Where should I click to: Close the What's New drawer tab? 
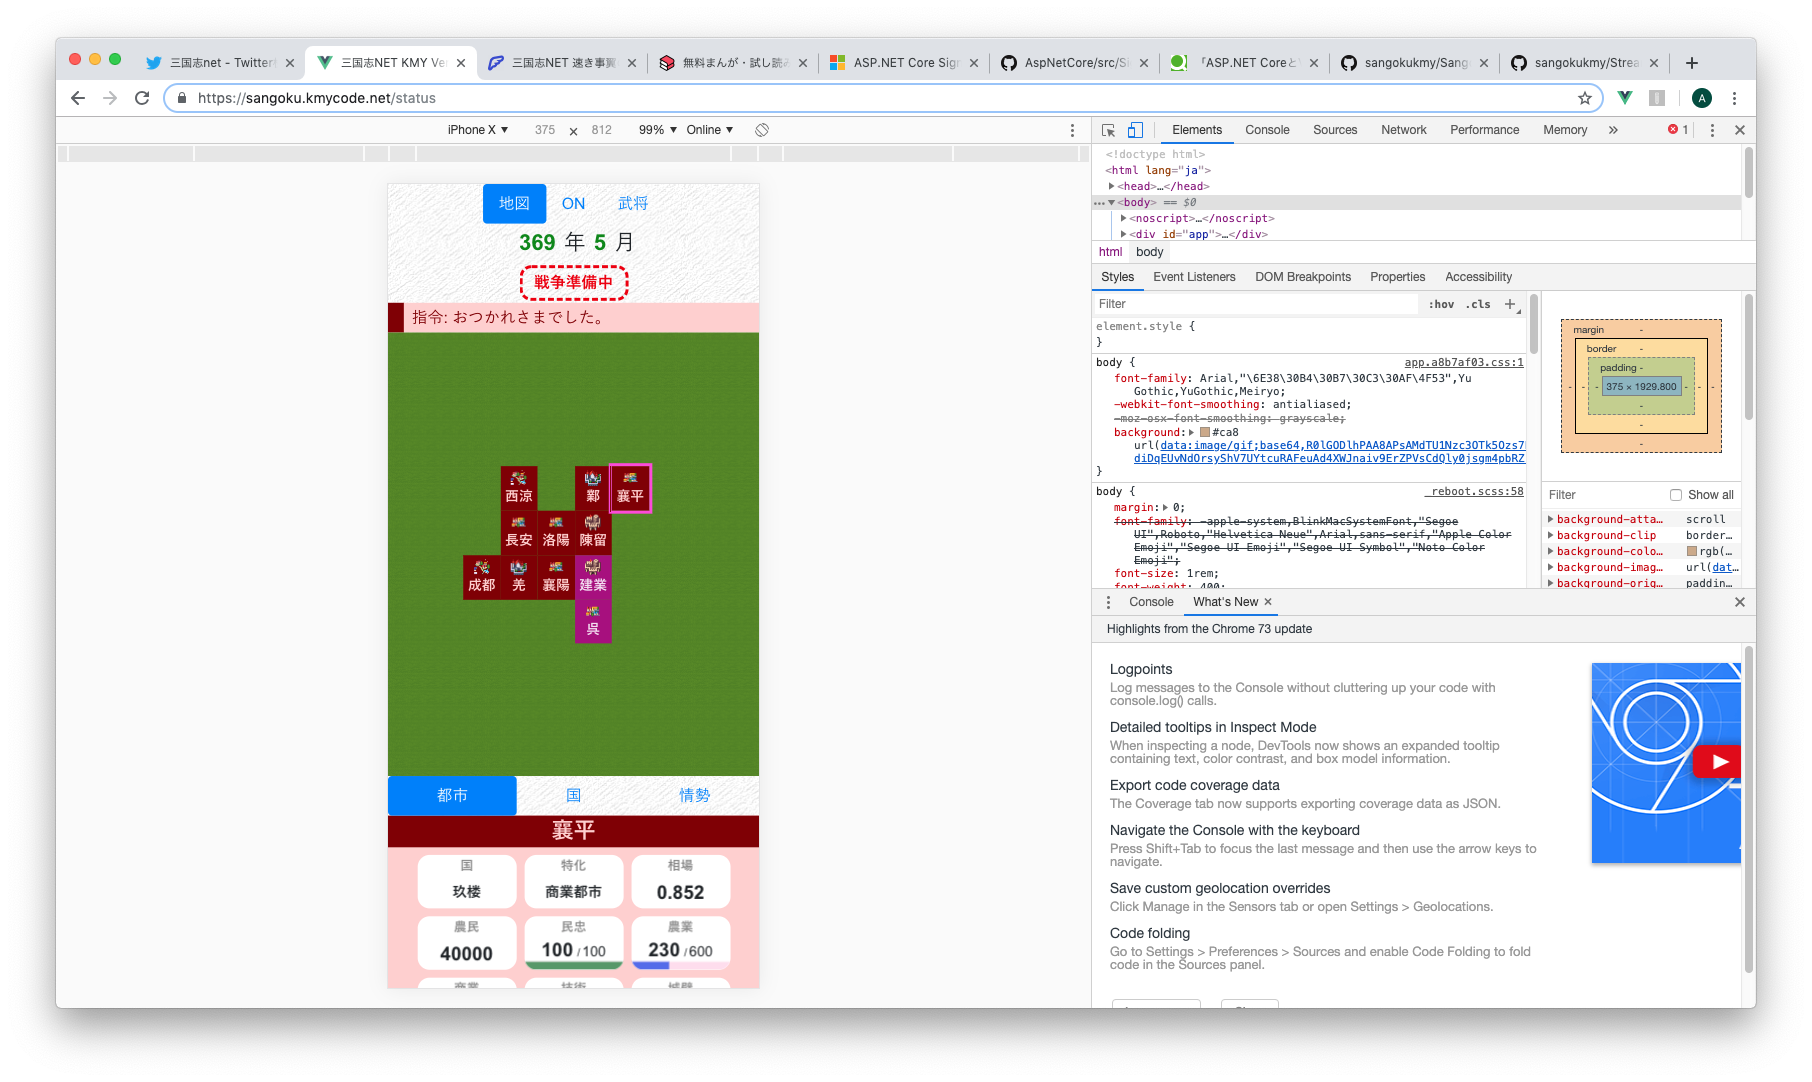pyautogui.click(x=1268, y=602)
